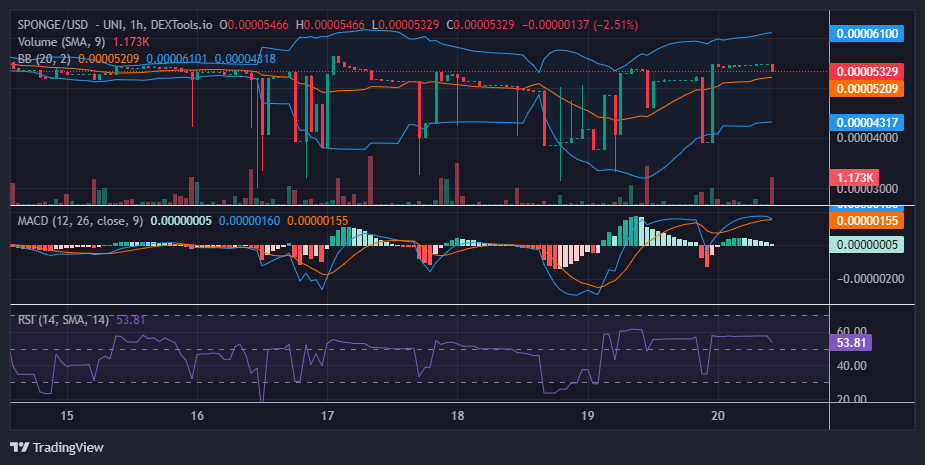Click the 0.00004000 price axis tick
The height and width of the screenshot is (465, 925).
click(x=867, y=137)
